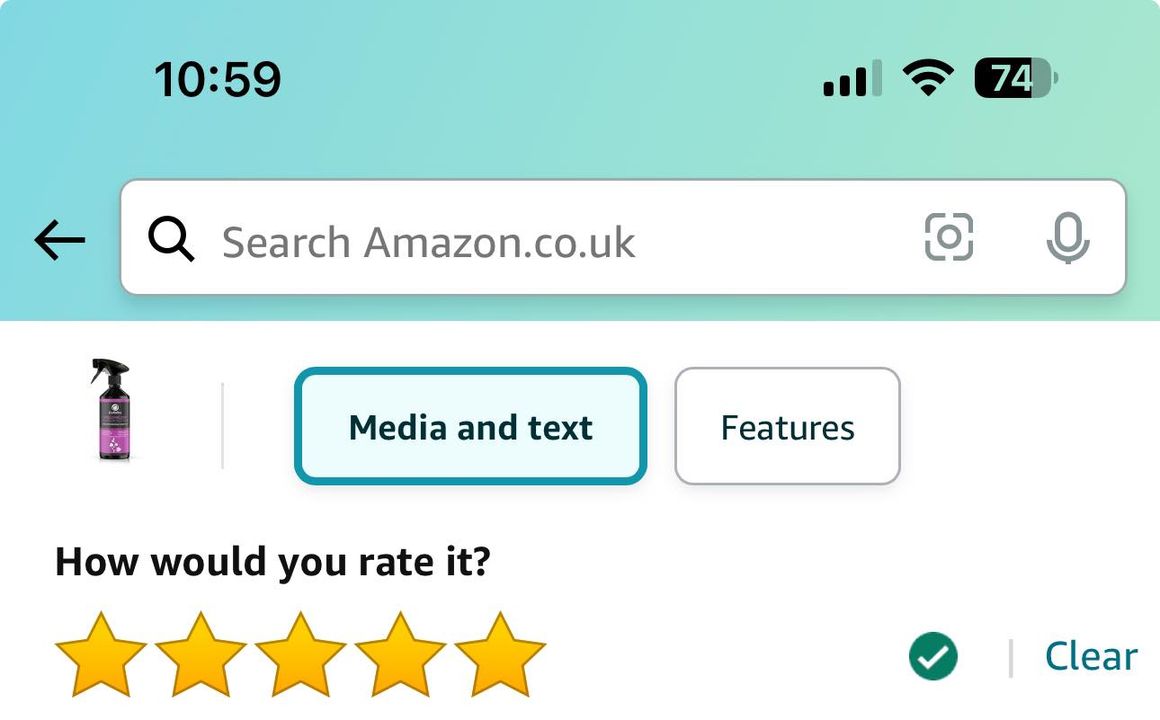Tap the Wi-Fi status icon
Screen dimensions: 1160x720
928,78
